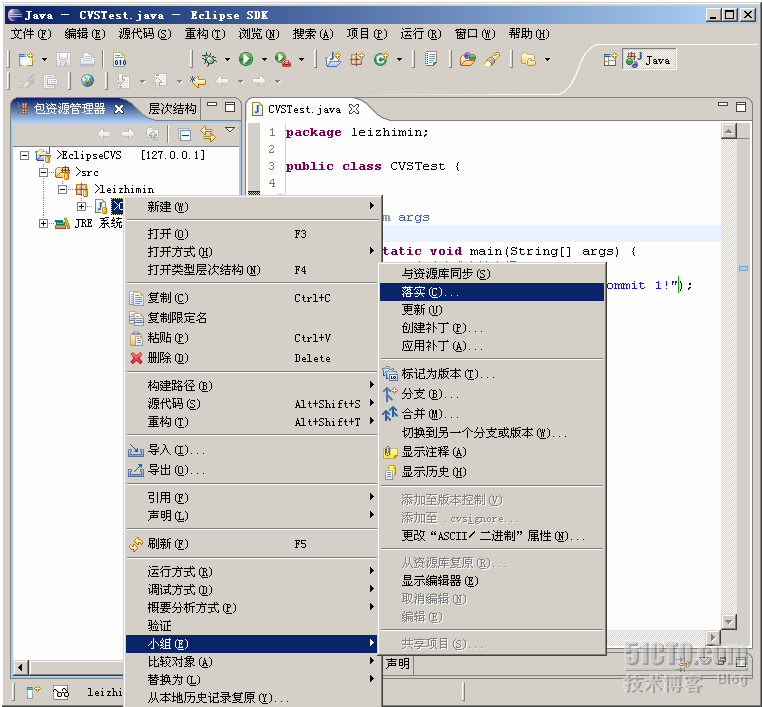The width and height of the screenshot is (762, 707).
Task: Open the 重构(T) menu in menu bar
Action: (x=203, y=34)
